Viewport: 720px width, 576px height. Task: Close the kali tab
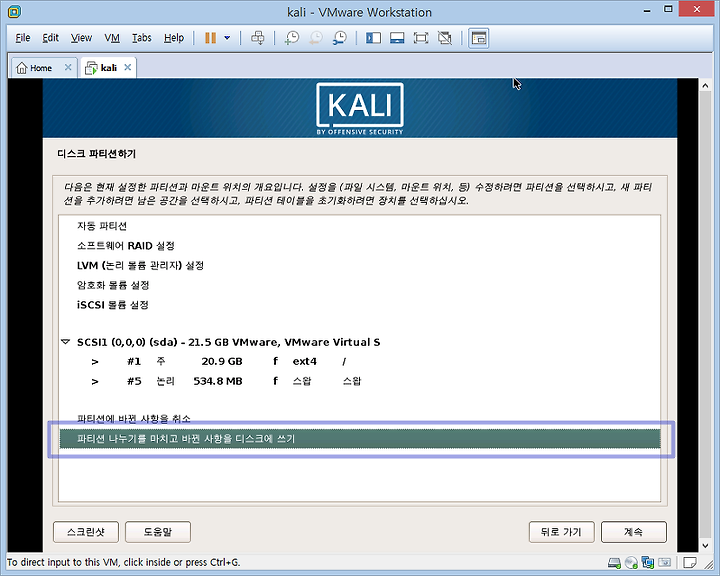[128, 68]
